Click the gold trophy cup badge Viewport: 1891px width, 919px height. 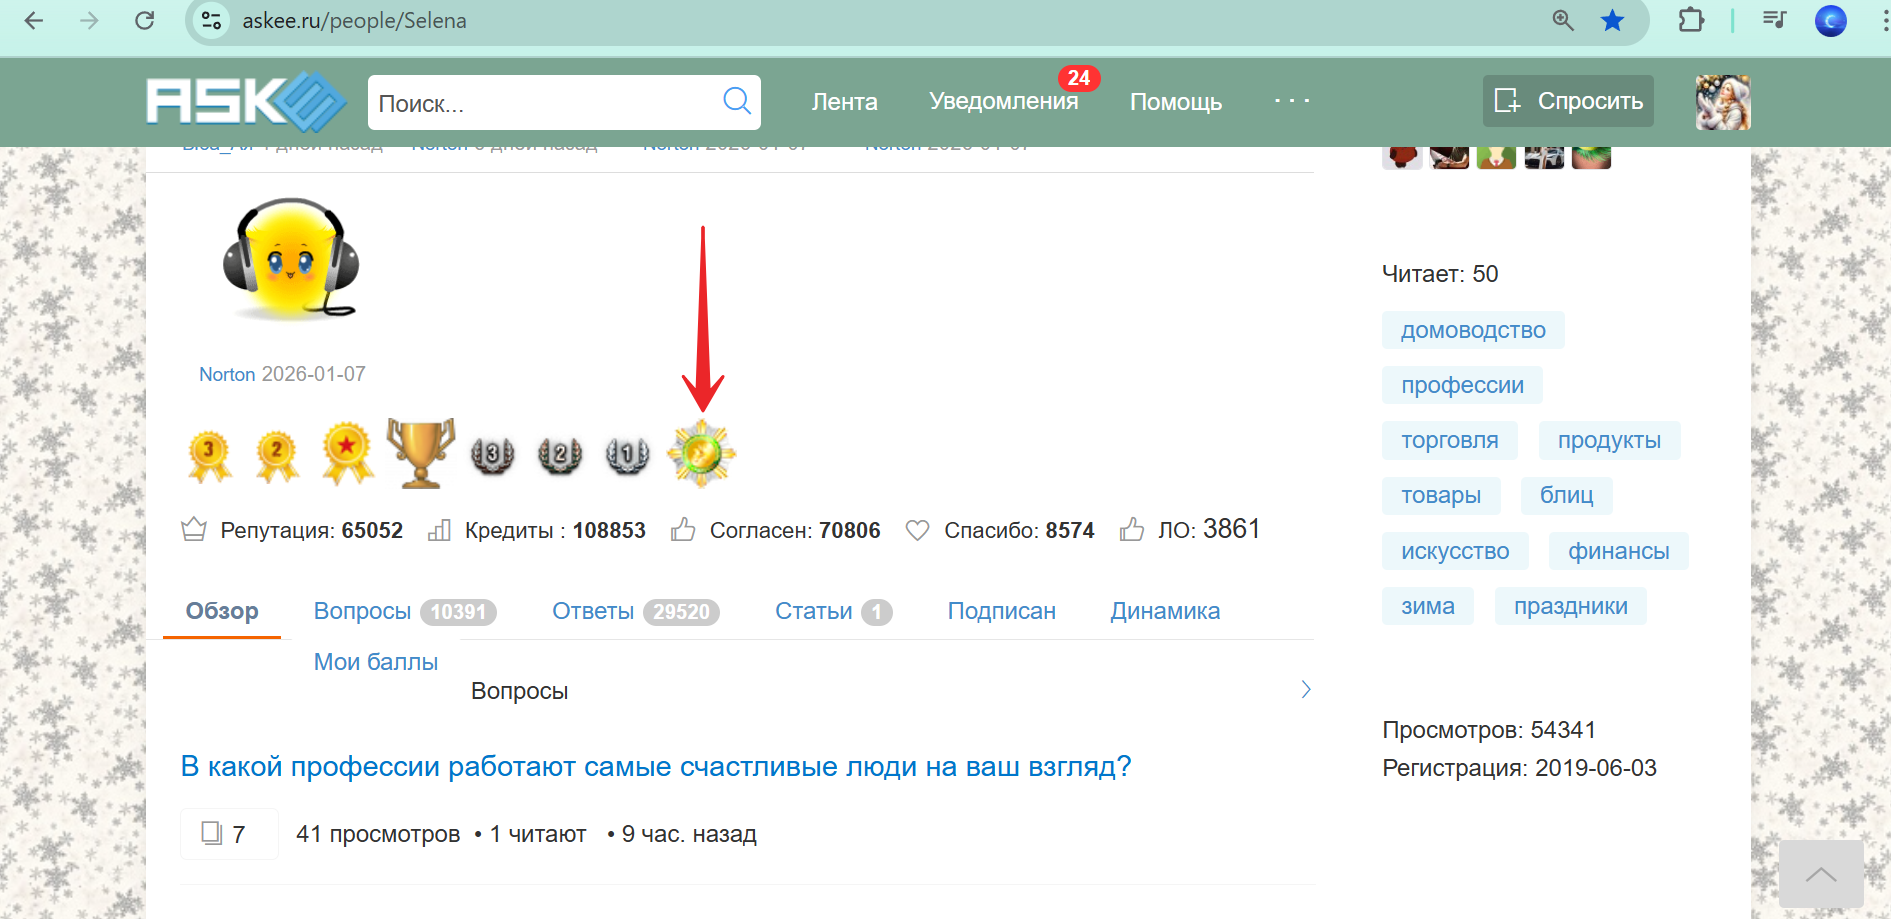click(421, 453)
